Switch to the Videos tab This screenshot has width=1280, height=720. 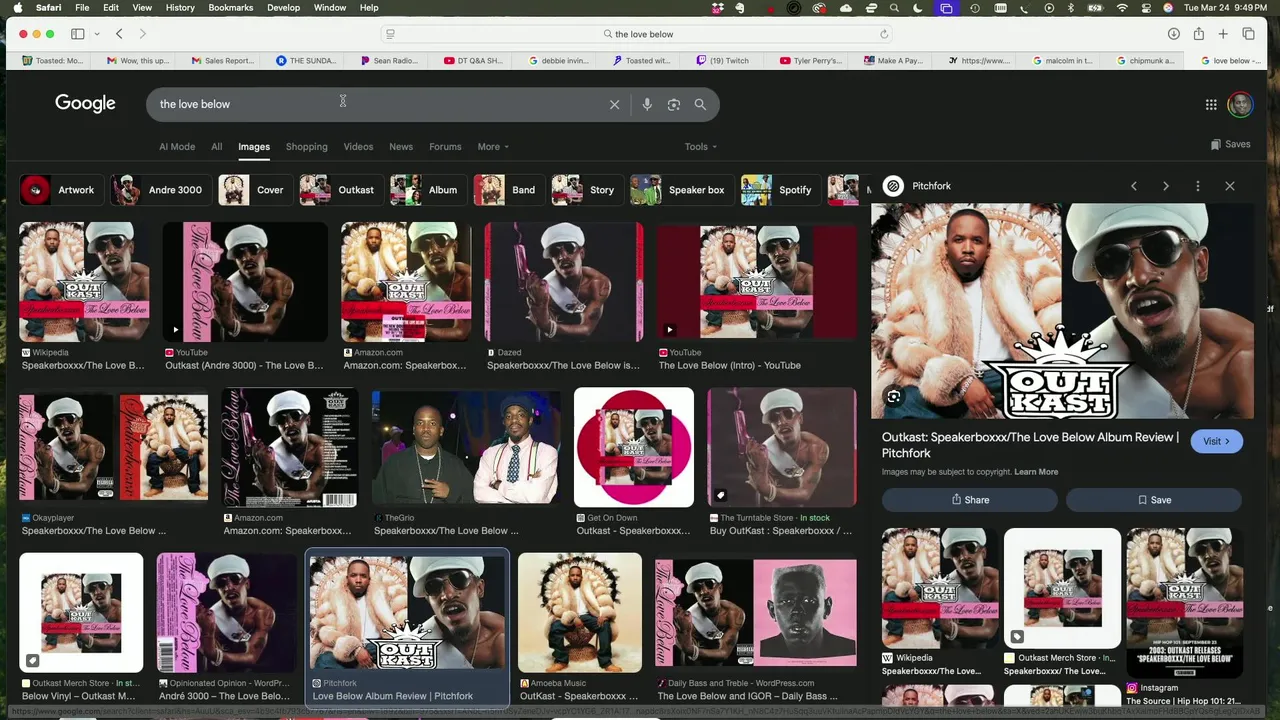pos(358,147)
